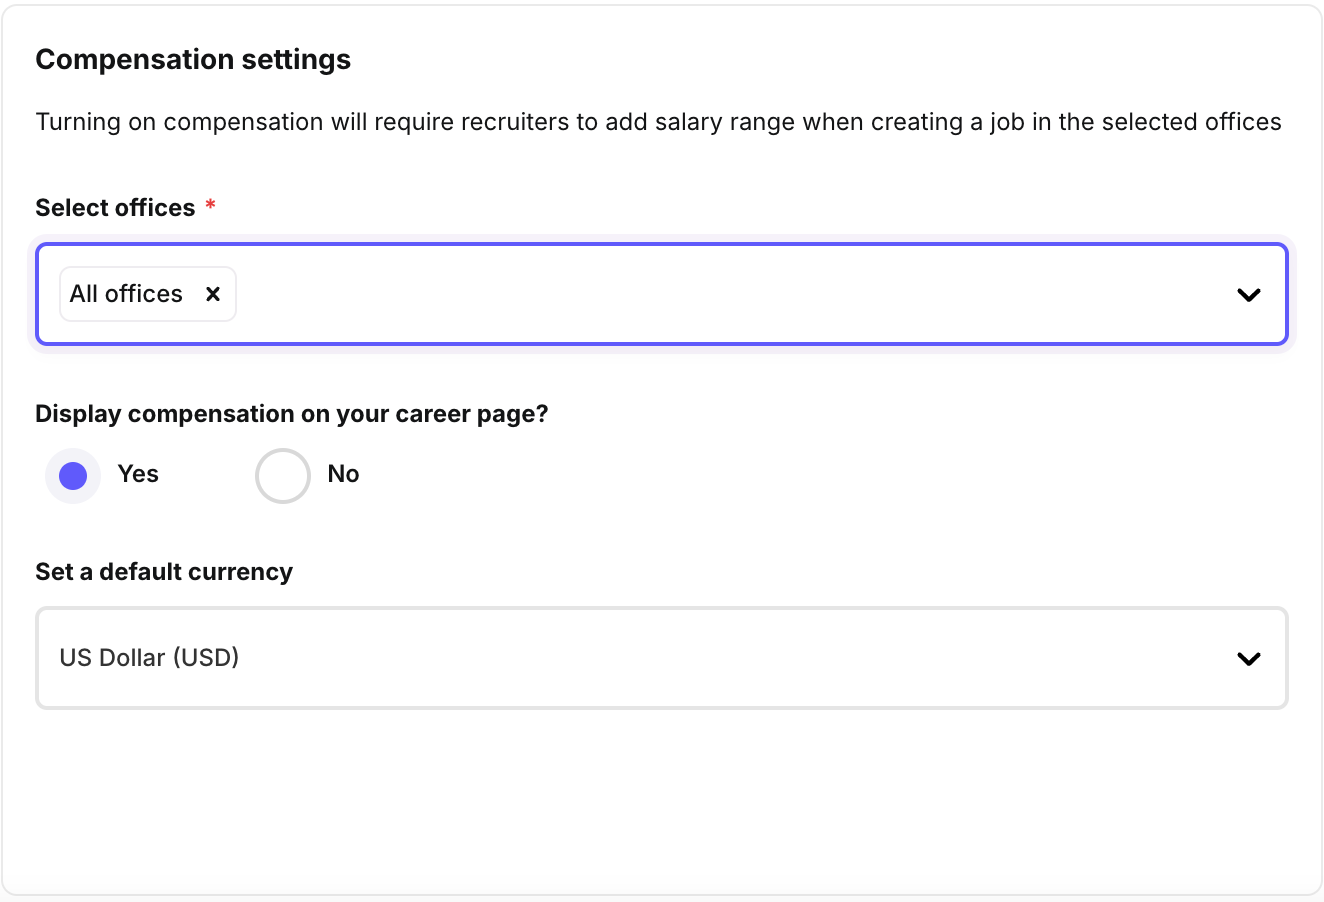Remove the All offices chip with its x
The height and width of the screenshot is (902, 1324).
click(x=212, y=294)
